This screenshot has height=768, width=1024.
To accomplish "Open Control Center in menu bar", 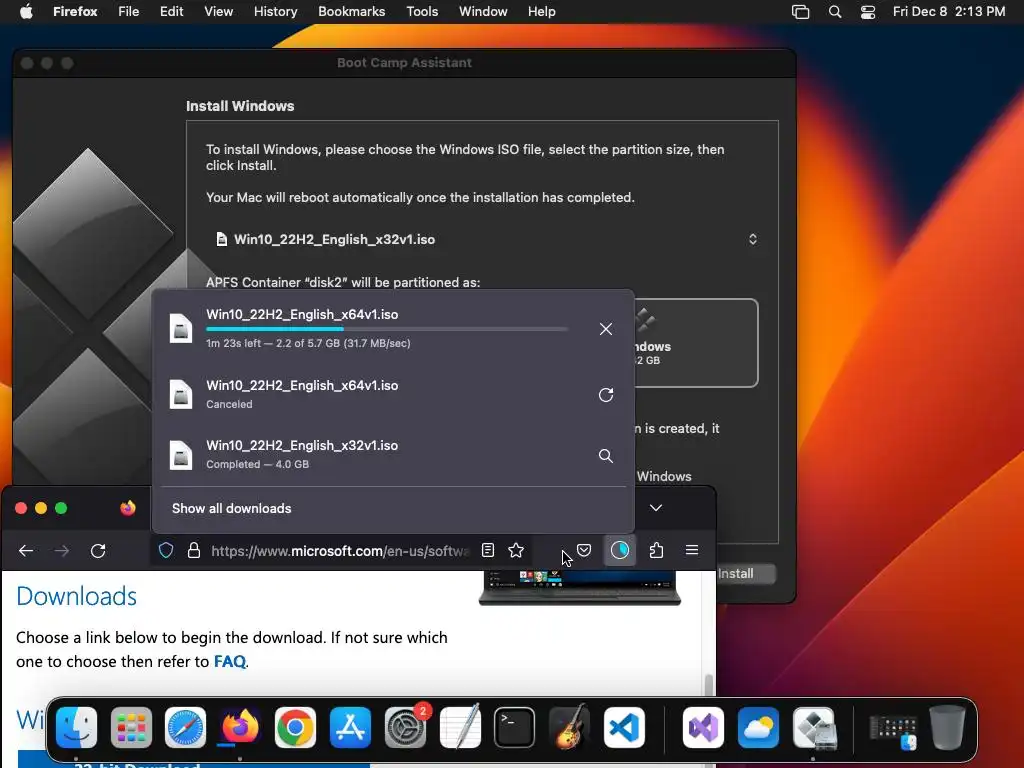I will pos(867,12).
